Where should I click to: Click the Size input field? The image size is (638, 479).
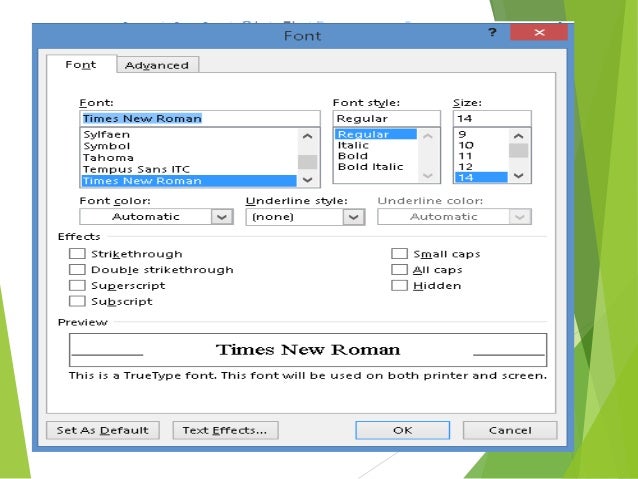(492, 118)
